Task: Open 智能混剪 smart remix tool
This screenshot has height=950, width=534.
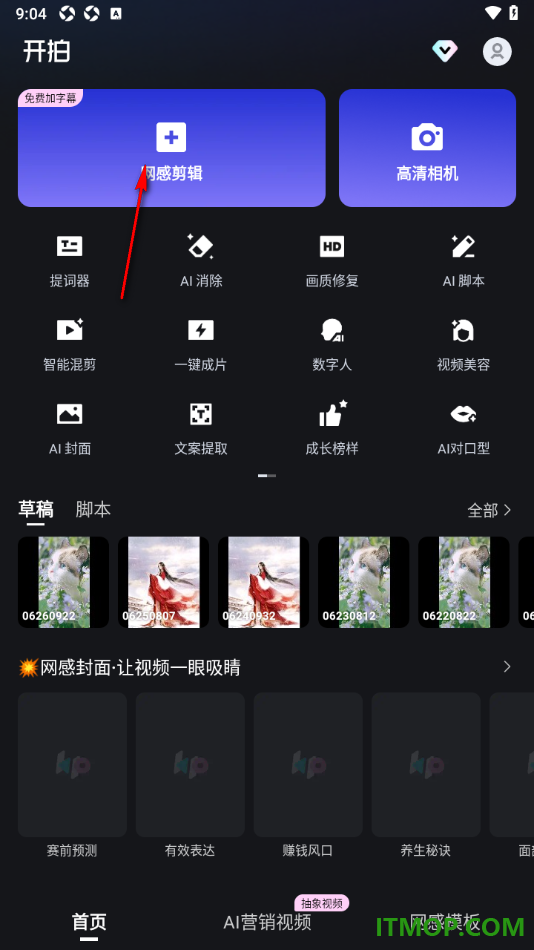Action: pyautogui.click(x=70, y=345)
